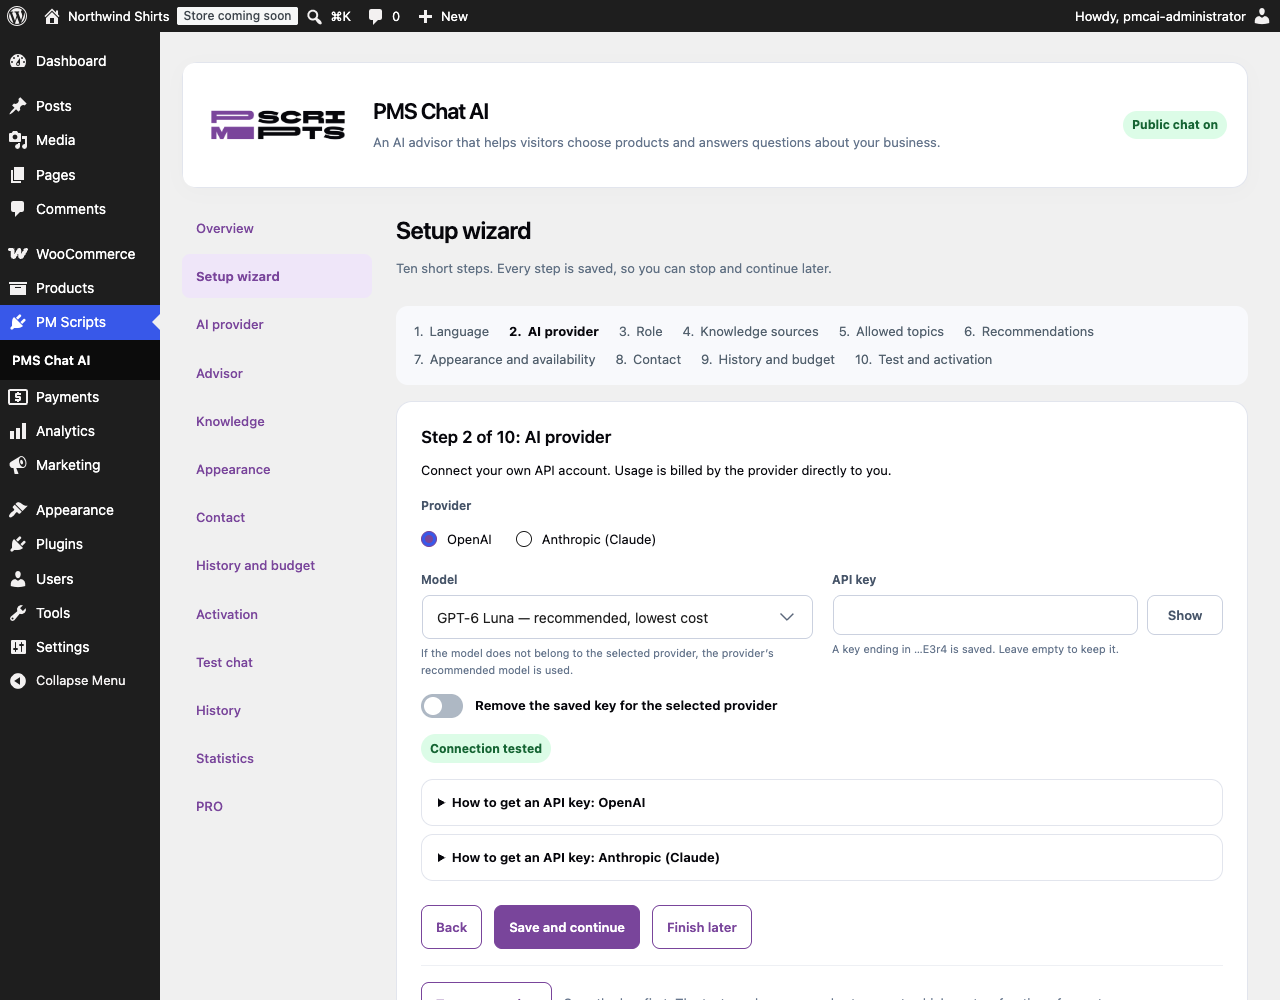Click the Back button
This screenshot has width=1280, height=1000.
coord(451,927)
